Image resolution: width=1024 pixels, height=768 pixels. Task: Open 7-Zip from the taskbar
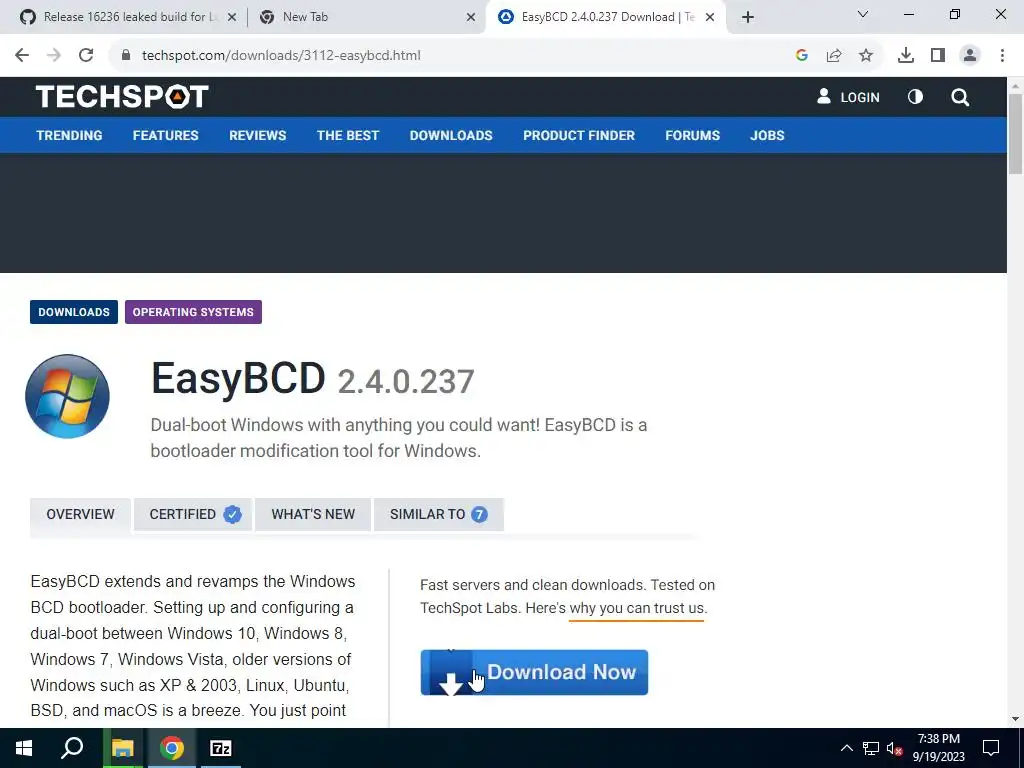(221, 748)
